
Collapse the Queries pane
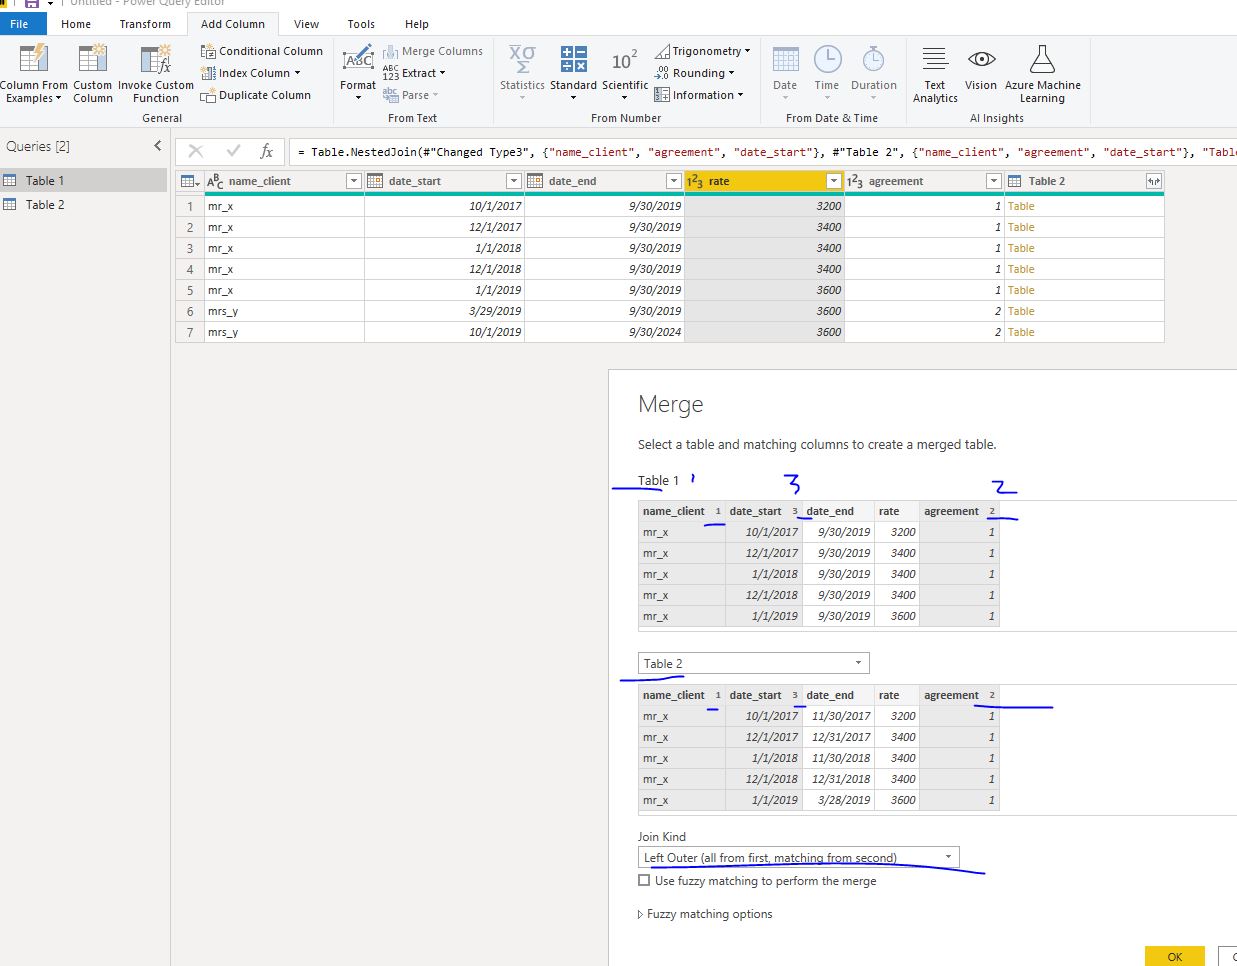click(157, 146)
